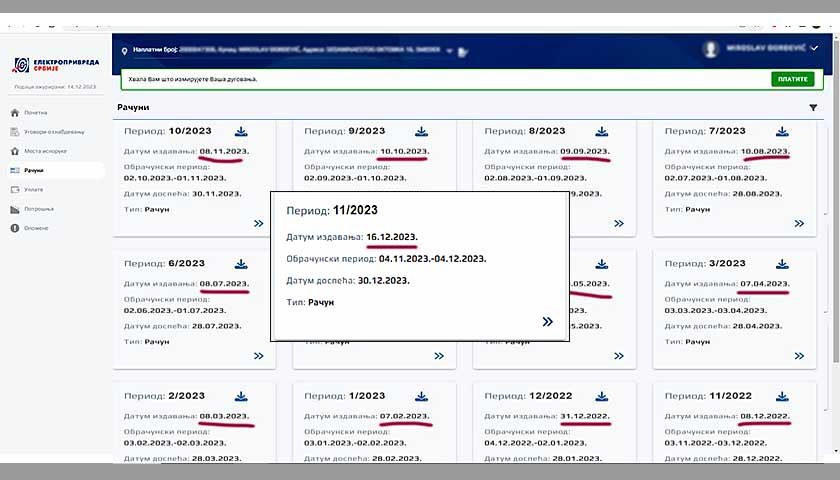Viewport: 840px width, 480px height.
Task: Click the 'Период: 1/2023' card title
Action: [x=344, y=396]
